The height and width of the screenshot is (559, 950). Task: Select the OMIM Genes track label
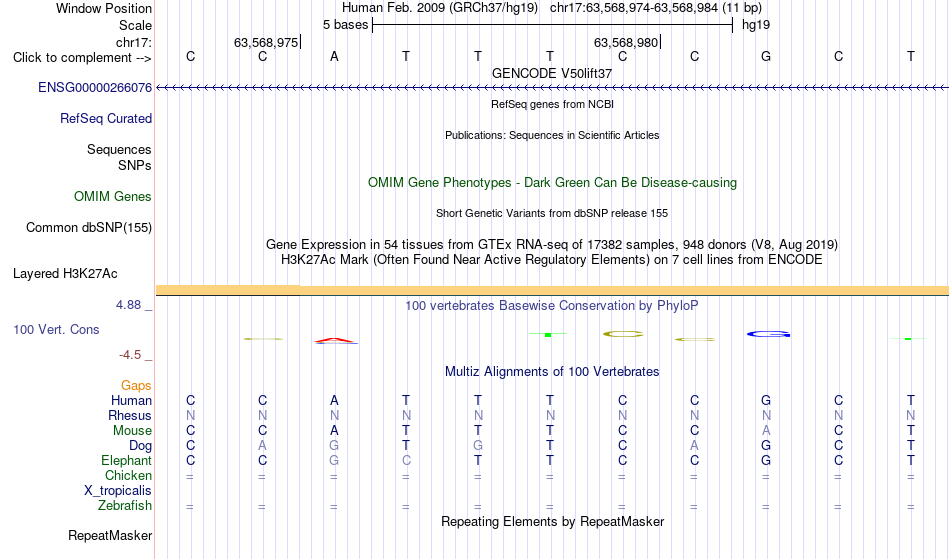click(113, 197)
